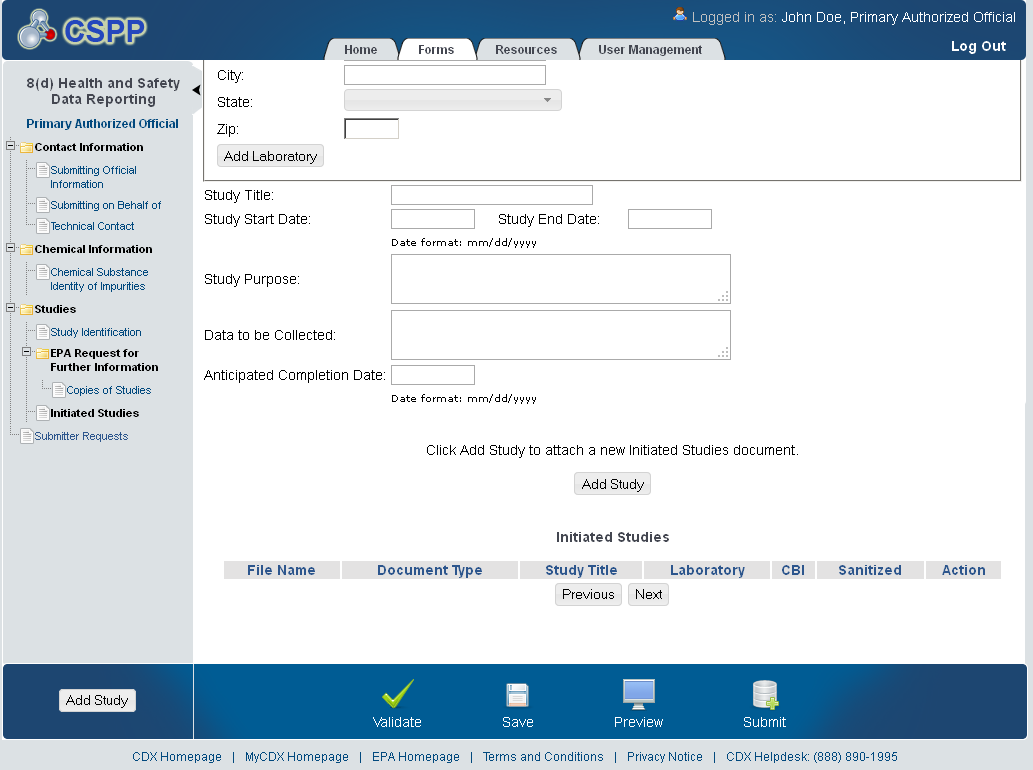Collapse the Studies tree node
This screenshot has height=770, width=1033.
coord(11,309)
